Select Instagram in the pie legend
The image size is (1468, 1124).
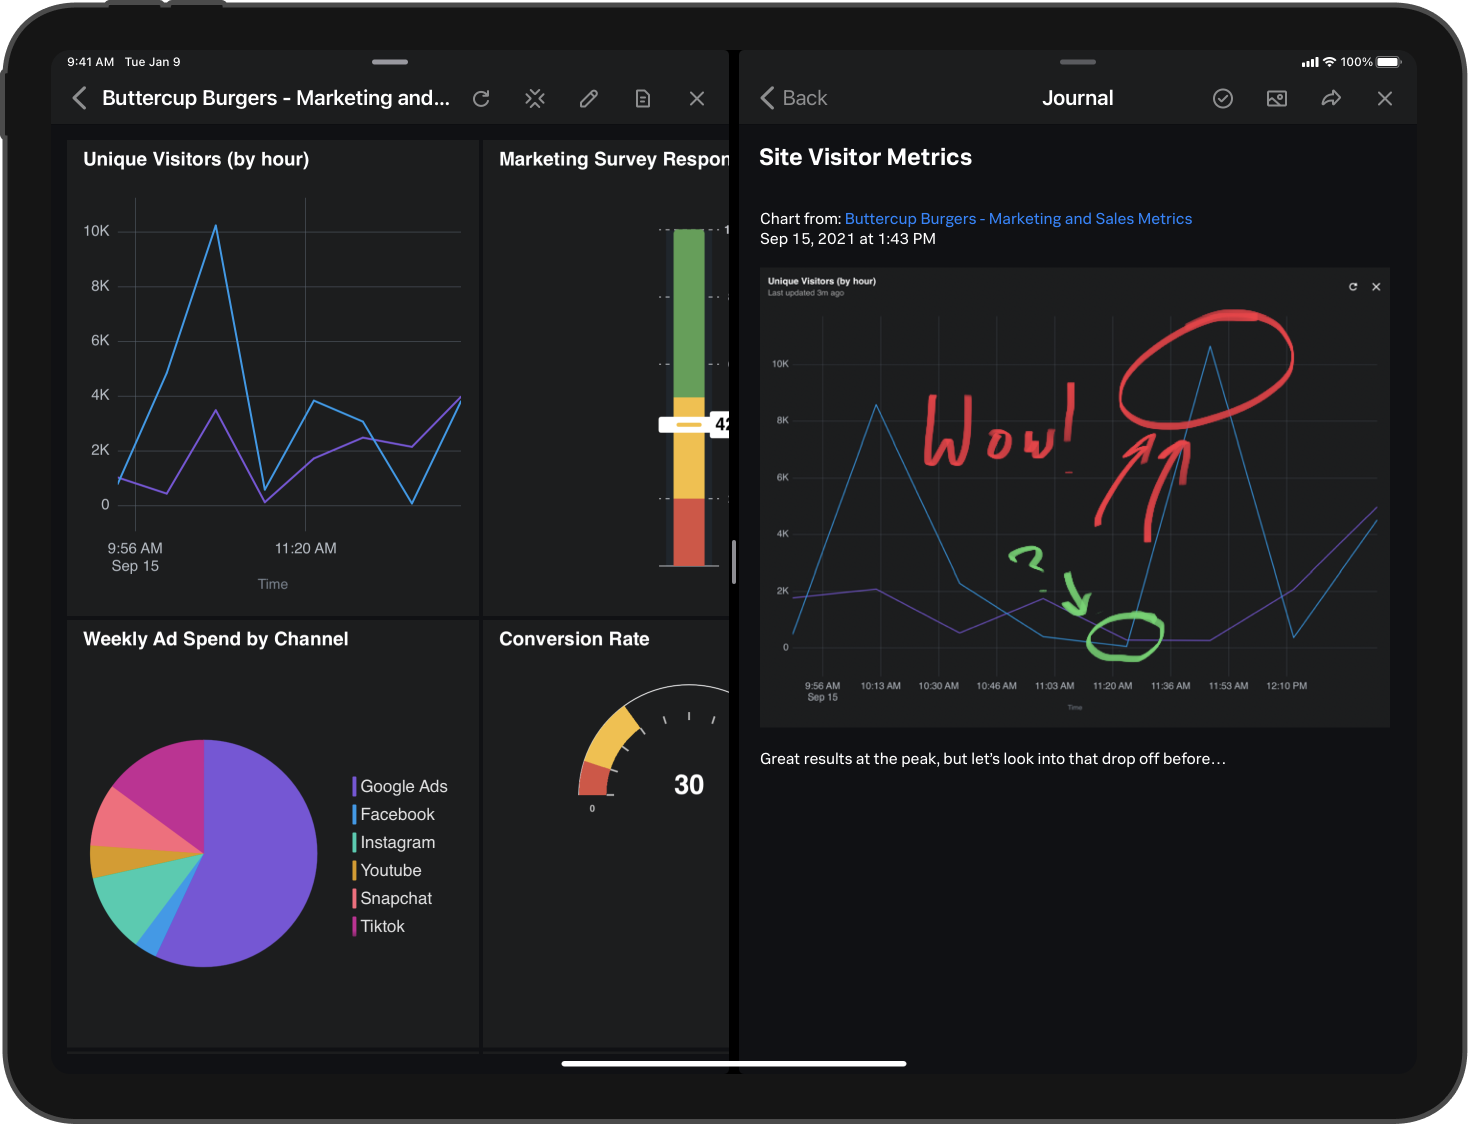tap(394, 842)
